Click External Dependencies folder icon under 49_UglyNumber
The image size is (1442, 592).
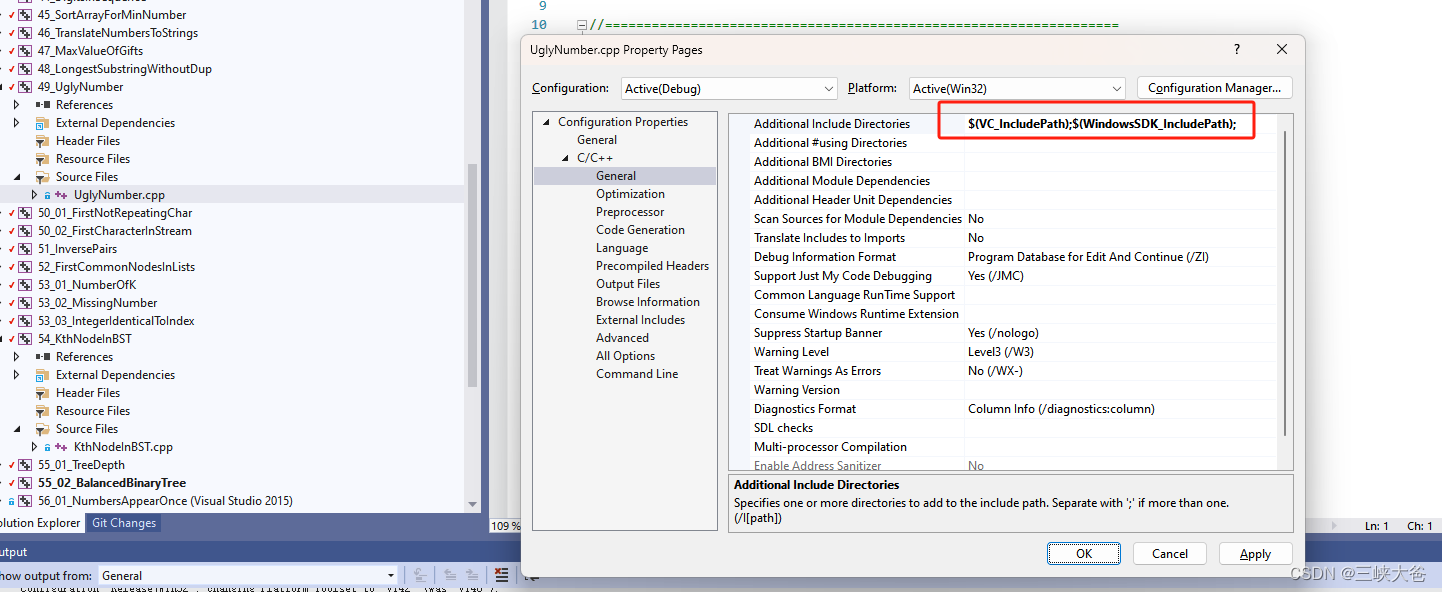click(x=43, y=123)
